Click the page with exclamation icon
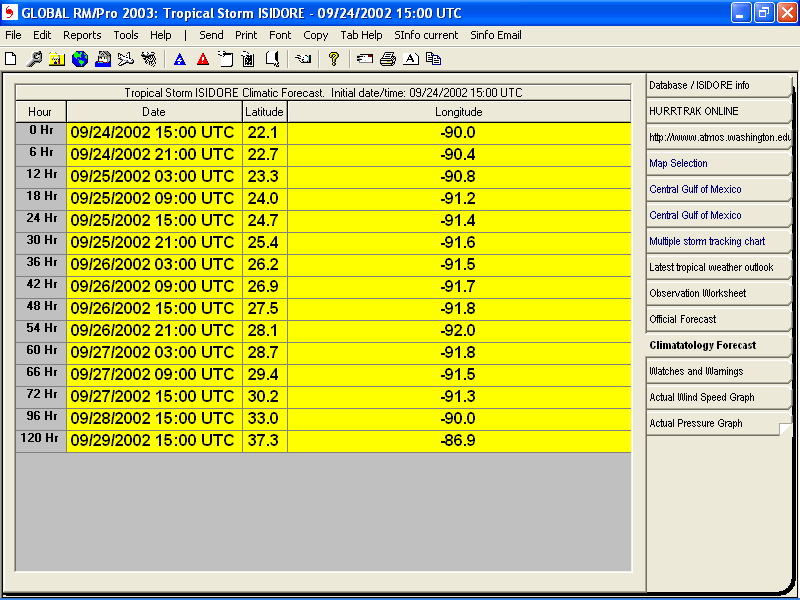 [x=272, y=59]
